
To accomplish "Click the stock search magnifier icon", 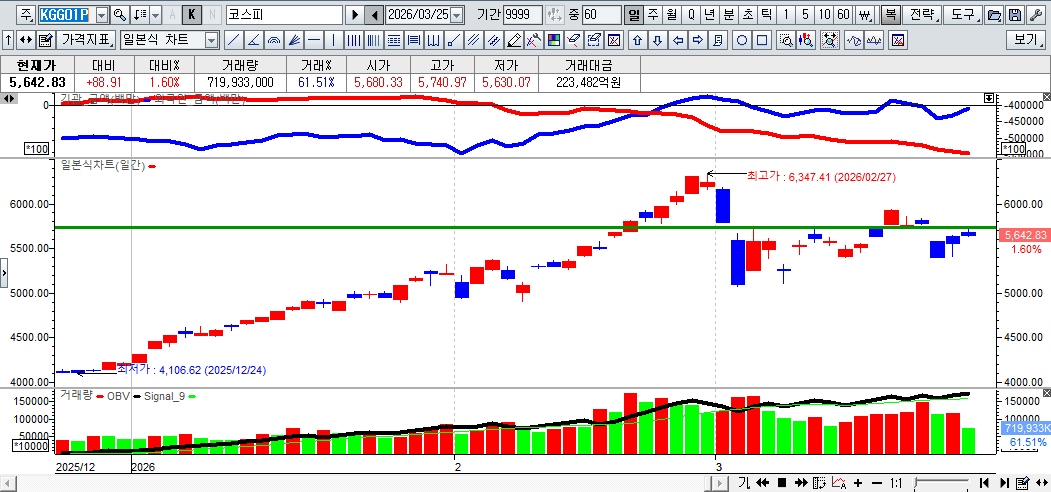I will pyautogui.click(x=119, y=15).
